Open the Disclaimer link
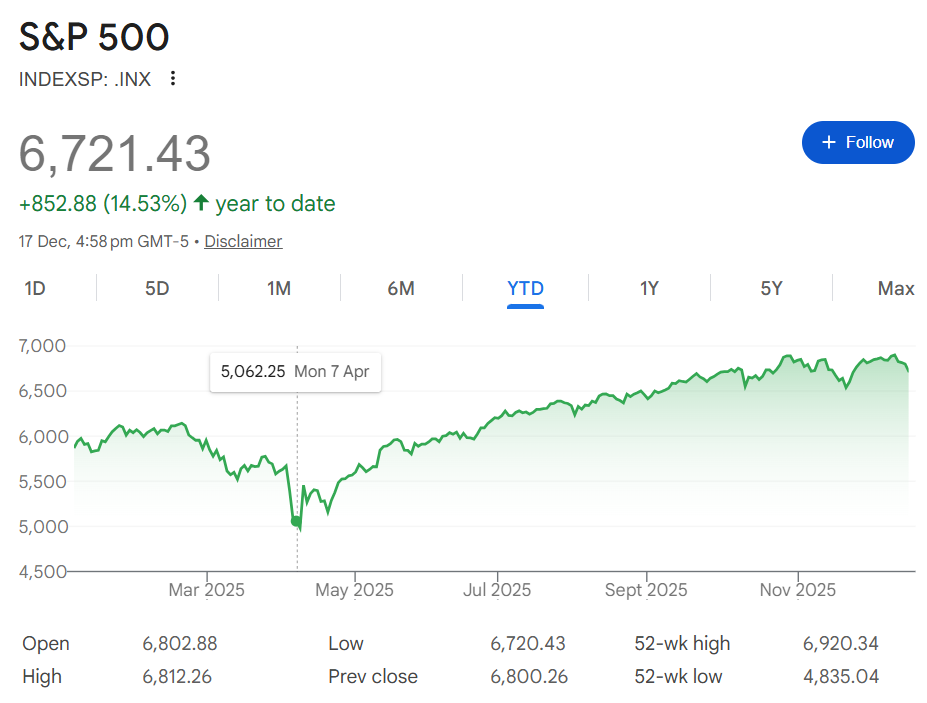 pos(243,241)
